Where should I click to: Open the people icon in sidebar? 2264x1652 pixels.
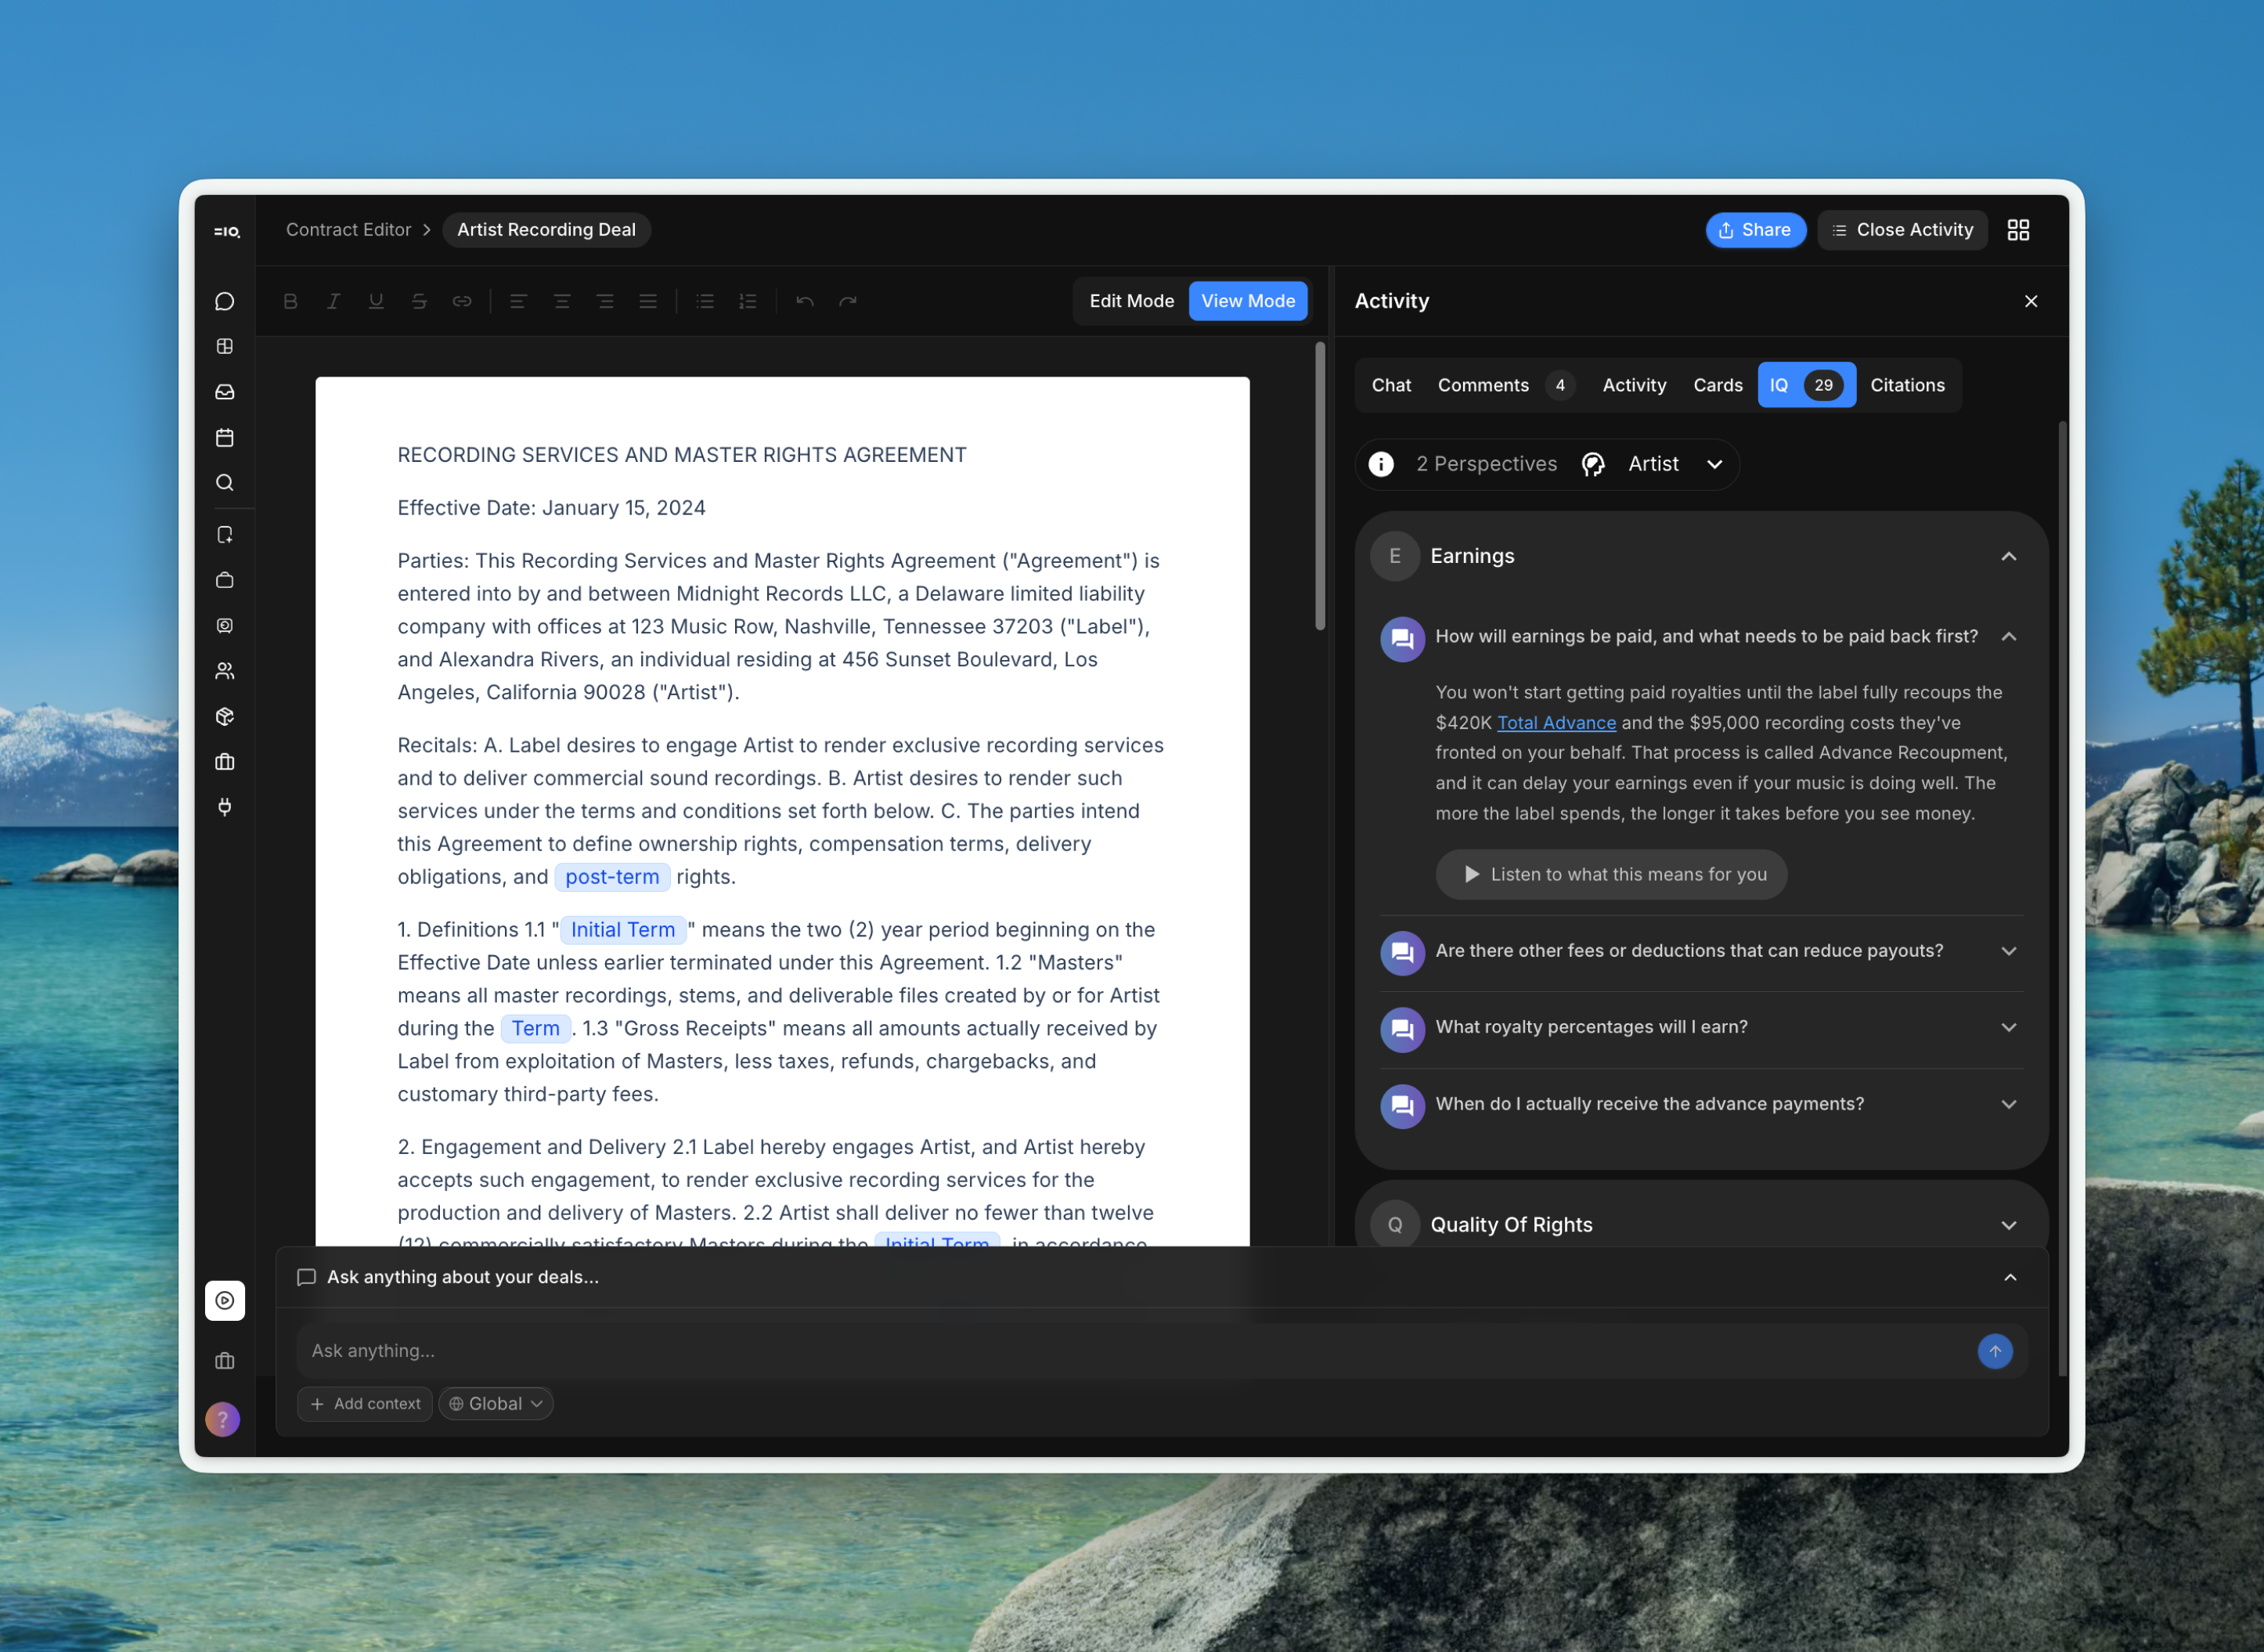click(225, 671)
